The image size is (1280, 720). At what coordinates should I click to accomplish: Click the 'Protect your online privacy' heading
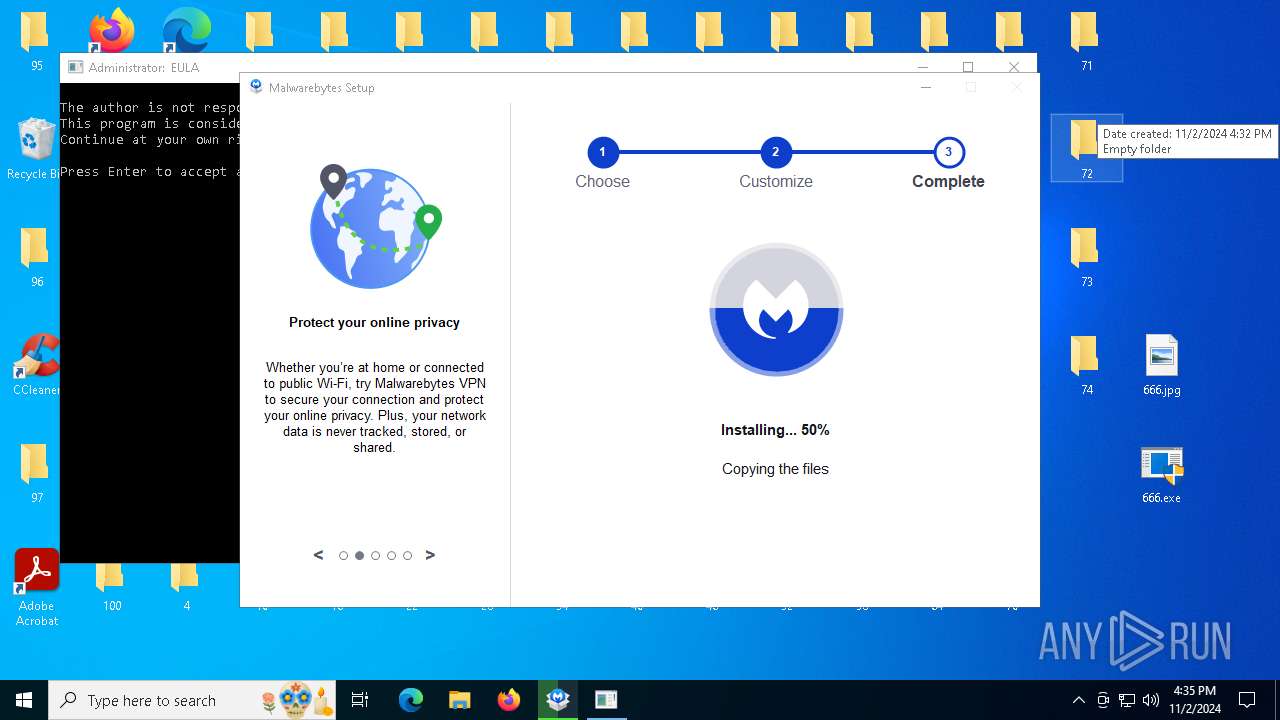pyautogui.click(x=374, y=322)
